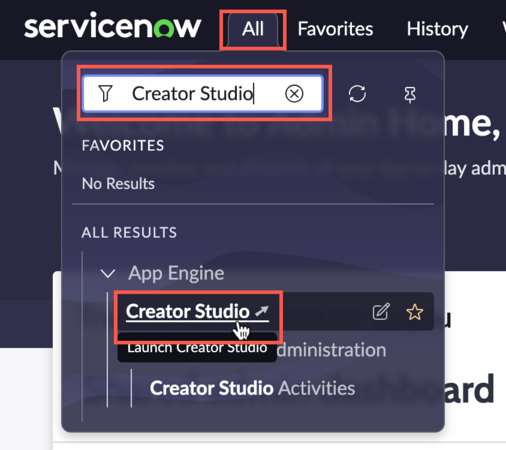Click the Creator Studio filter input field
This screenshot has height=450, width=506.
pos(203,93)
